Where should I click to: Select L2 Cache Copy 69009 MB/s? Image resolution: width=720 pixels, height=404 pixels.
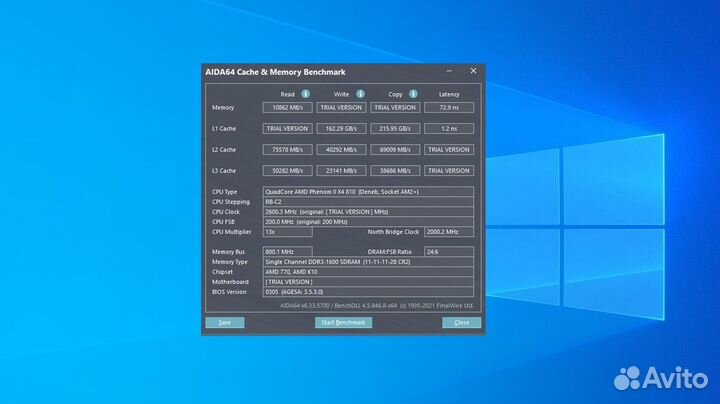[x=395, y=150]
